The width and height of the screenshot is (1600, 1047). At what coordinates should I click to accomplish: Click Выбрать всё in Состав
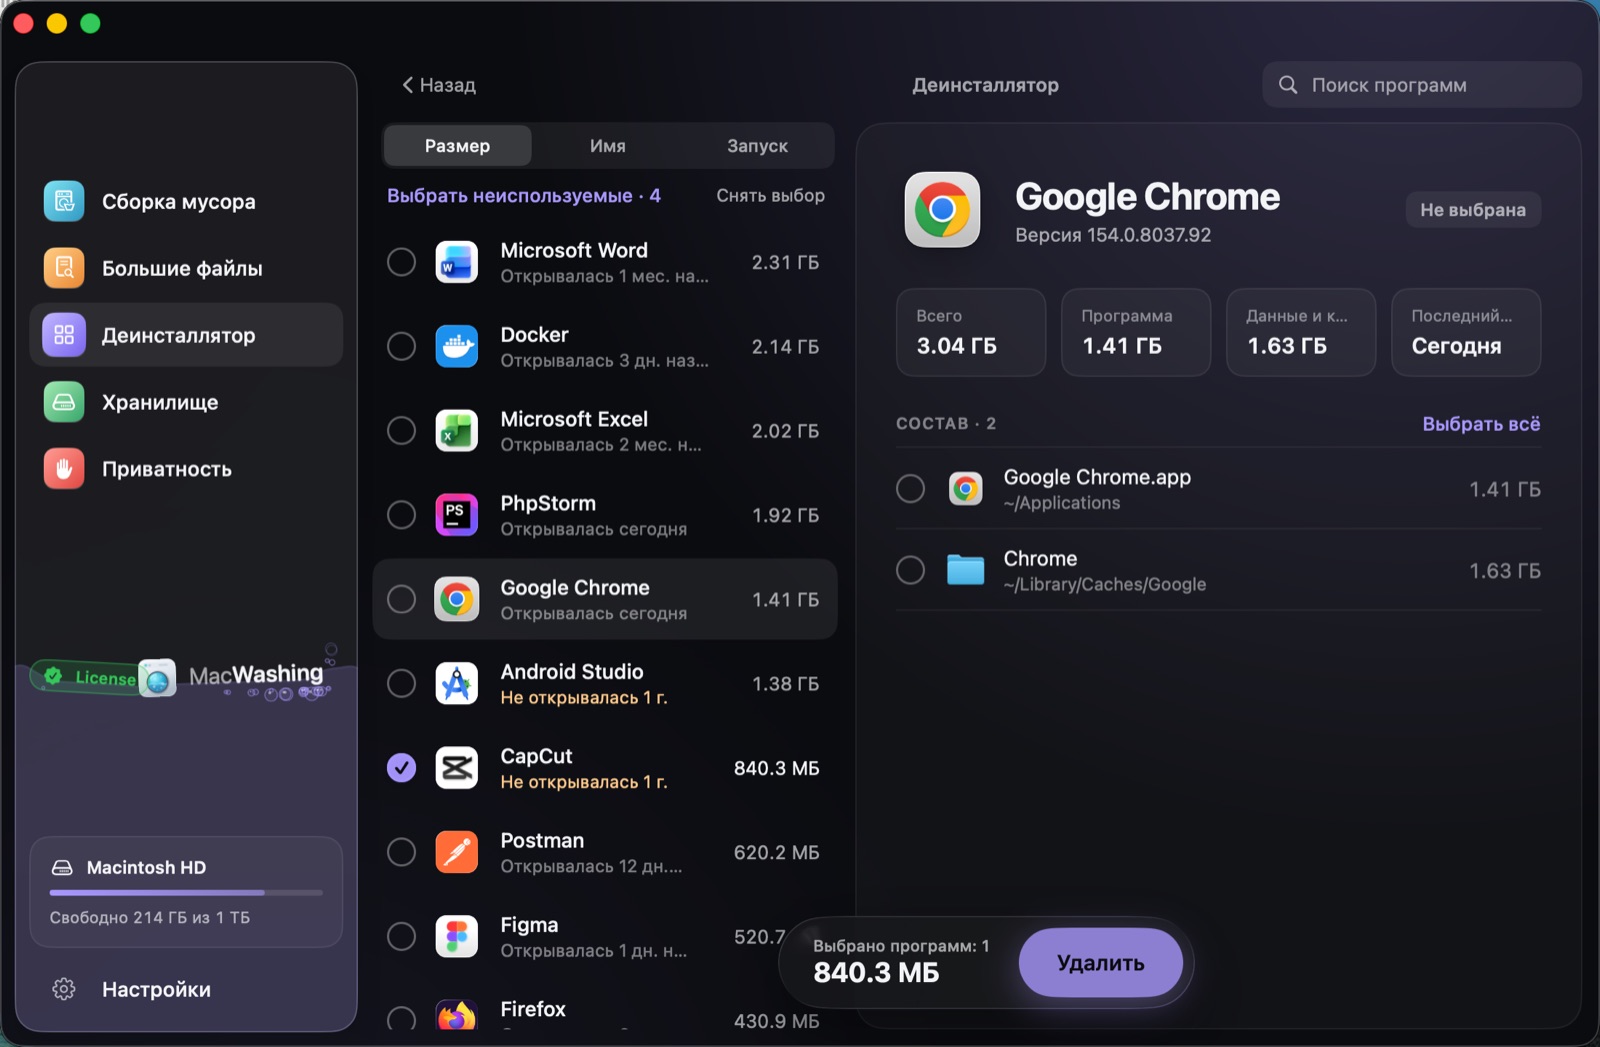tap(1481, 424)
